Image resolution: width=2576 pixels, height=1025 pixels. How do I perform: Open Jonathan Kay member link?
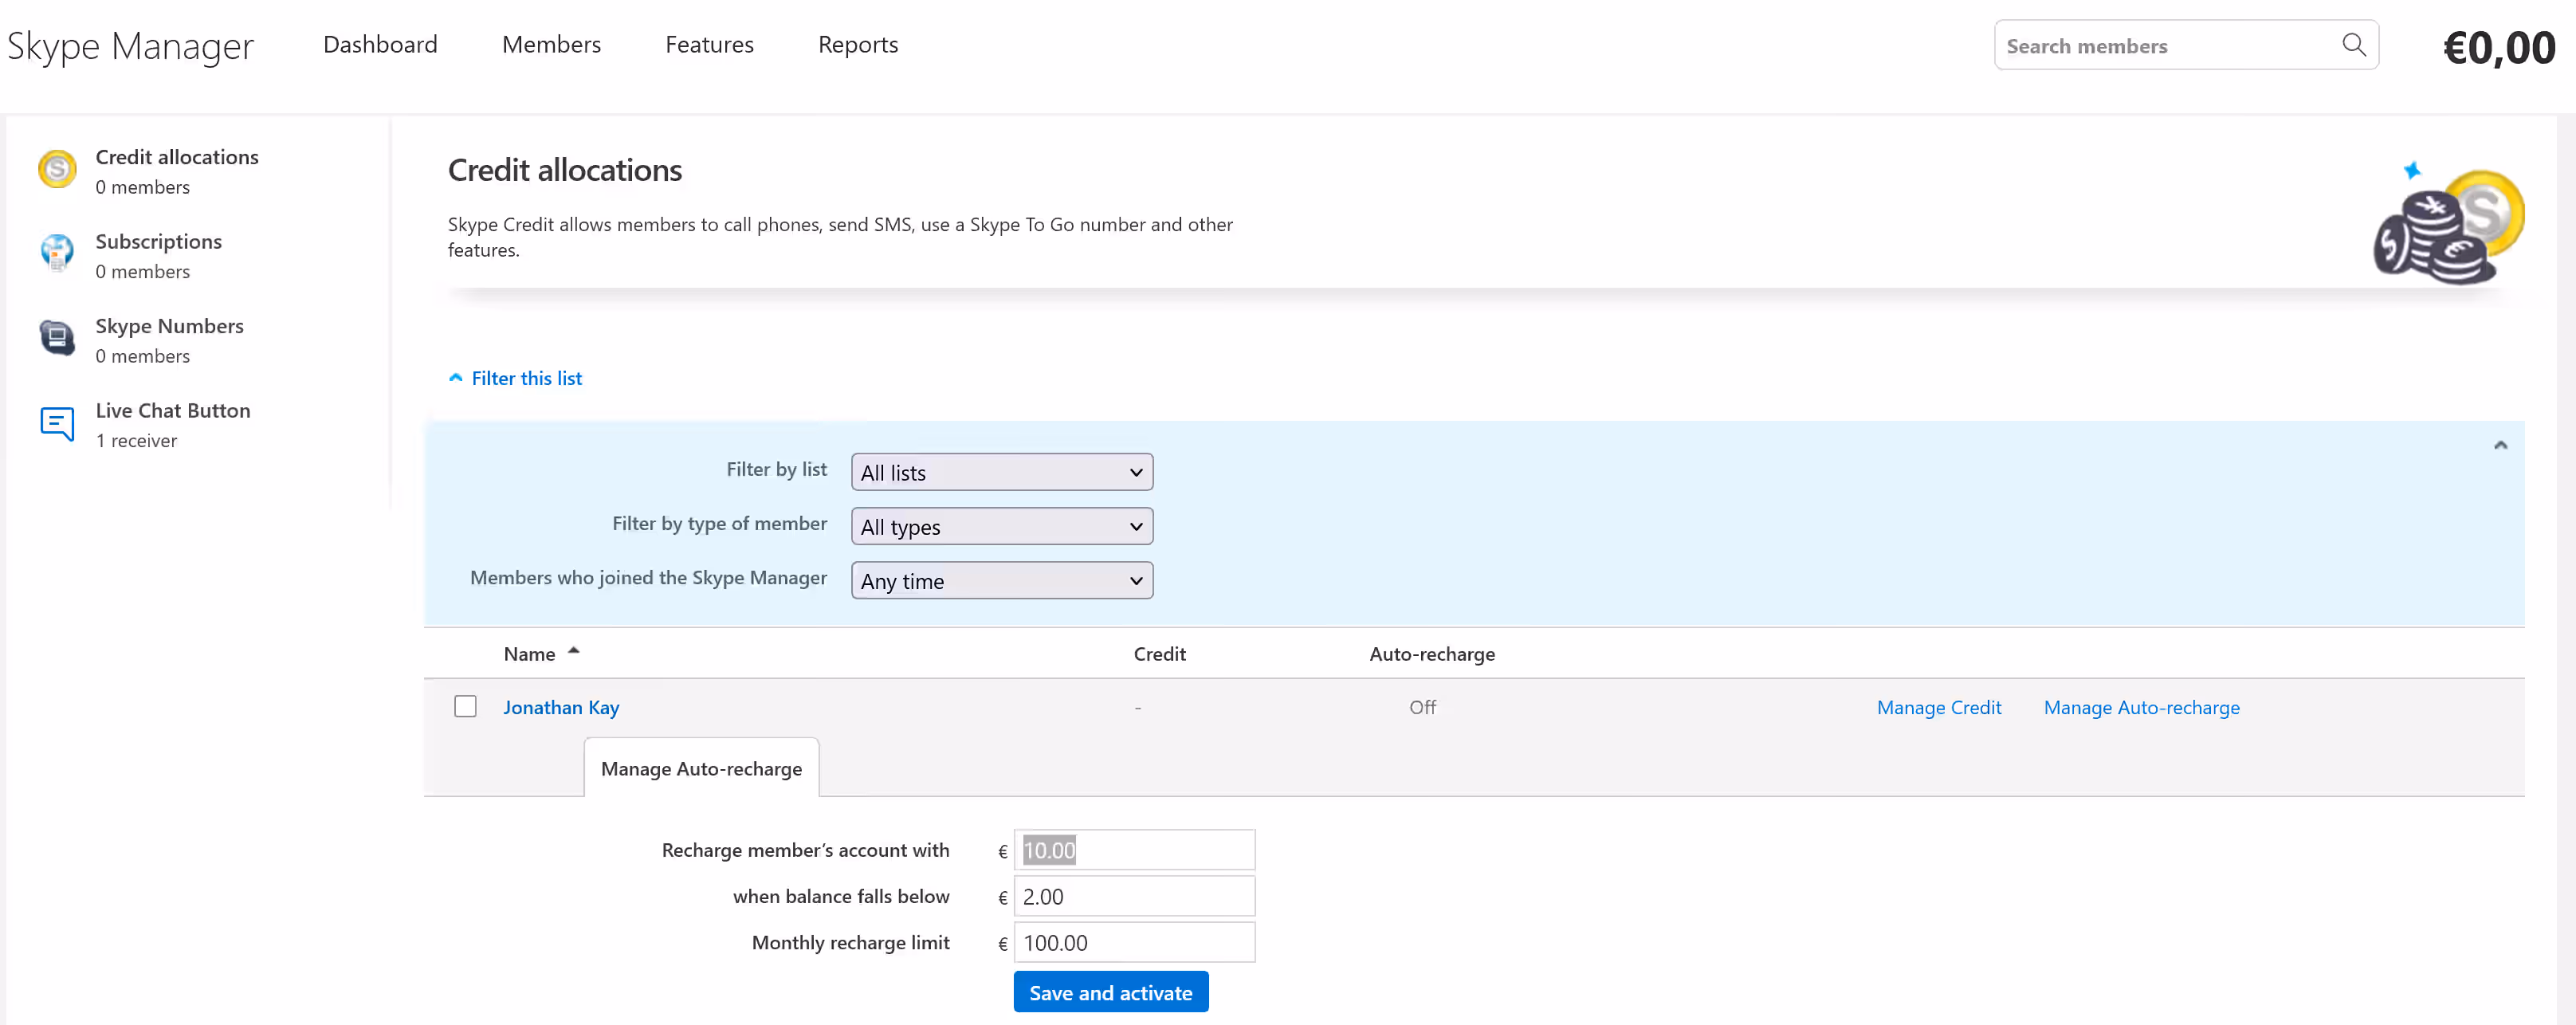click(561, 707)
